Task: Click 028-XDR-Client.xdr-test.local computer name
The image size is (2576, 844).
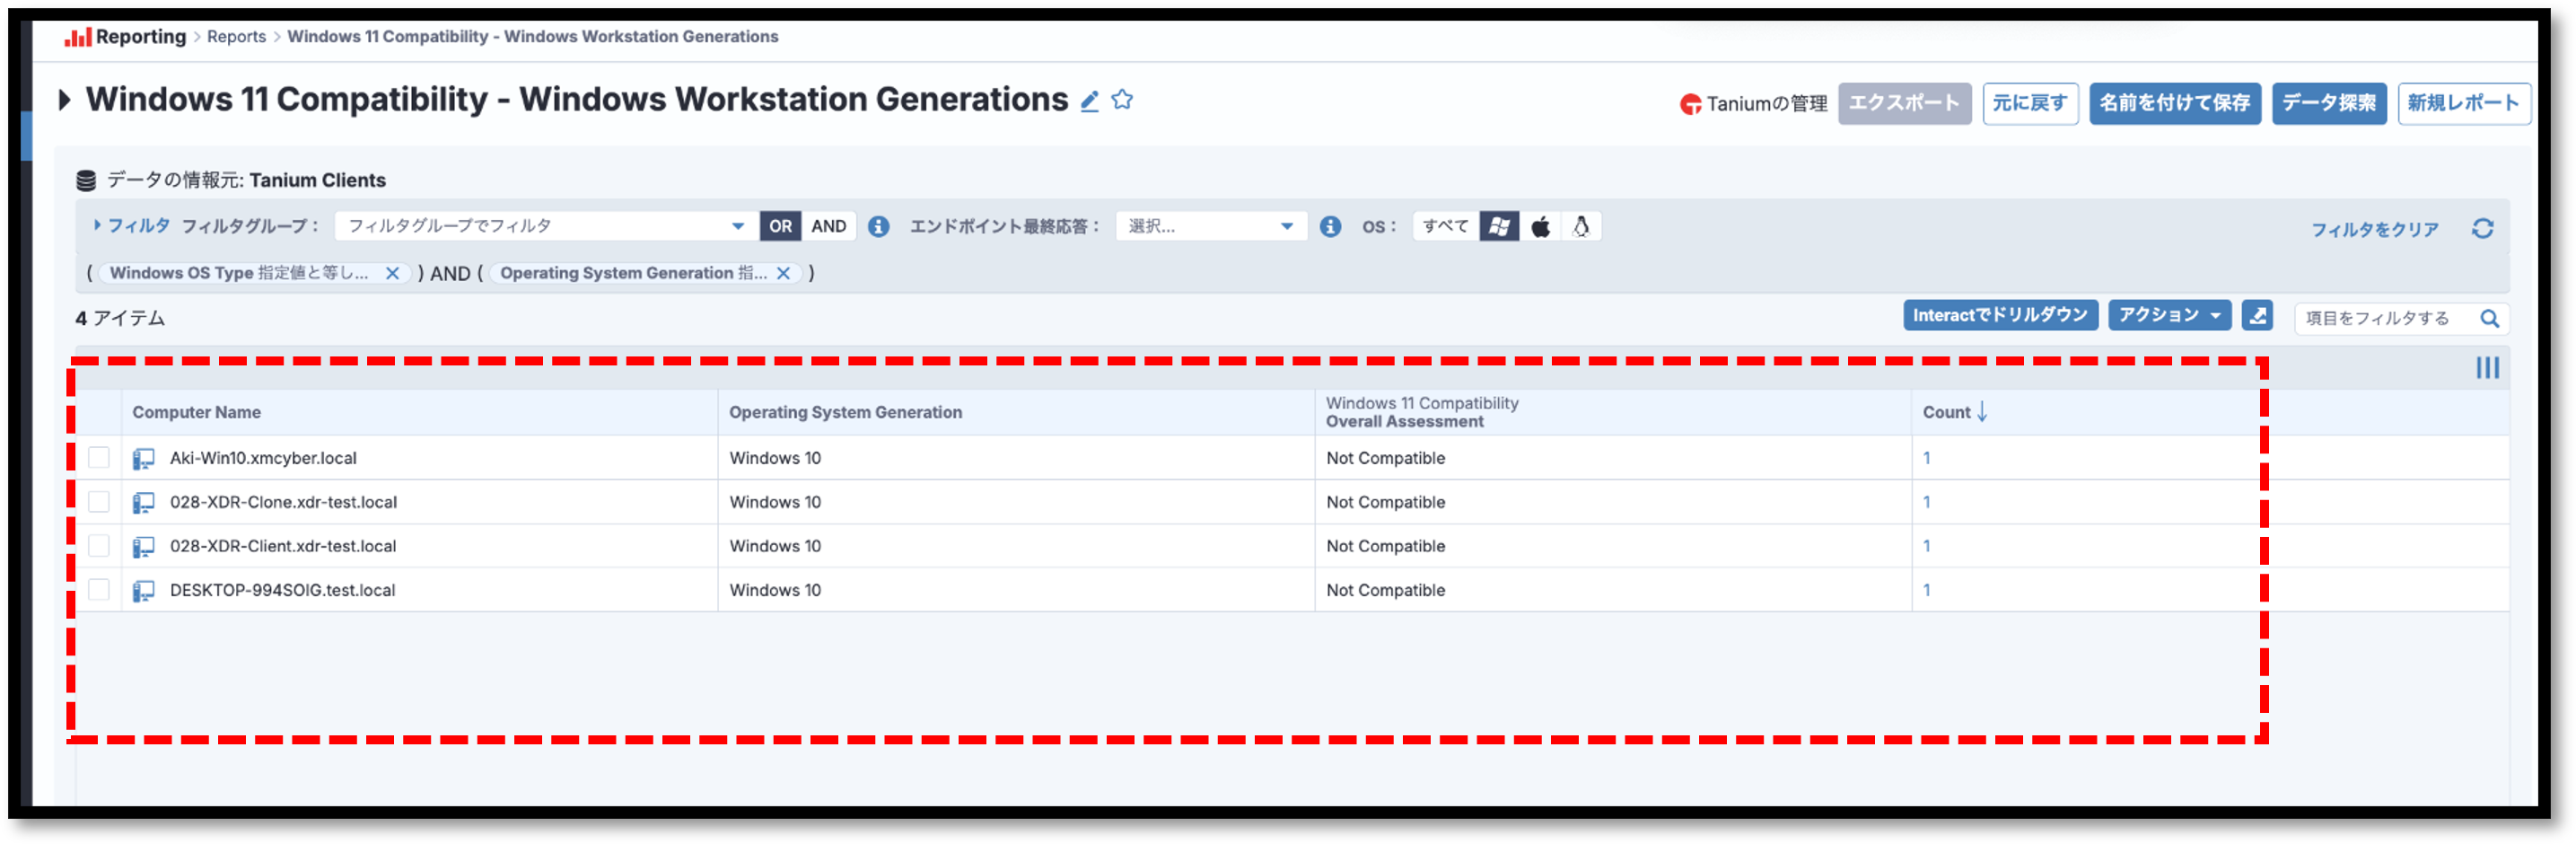Action: coord(283,547)
